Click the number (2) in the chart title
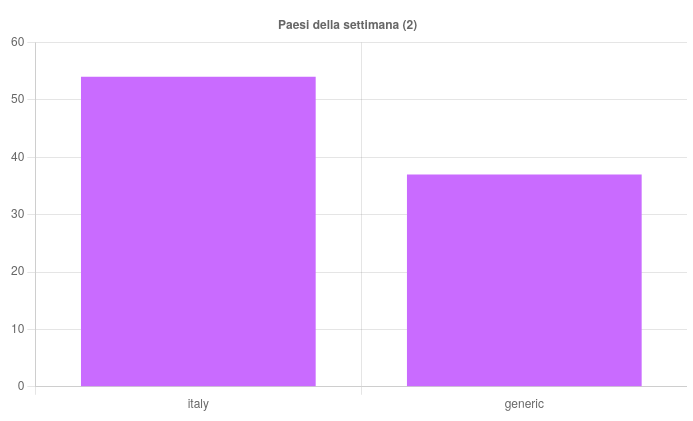Viewport: 693px width, 421px height. 409,25
